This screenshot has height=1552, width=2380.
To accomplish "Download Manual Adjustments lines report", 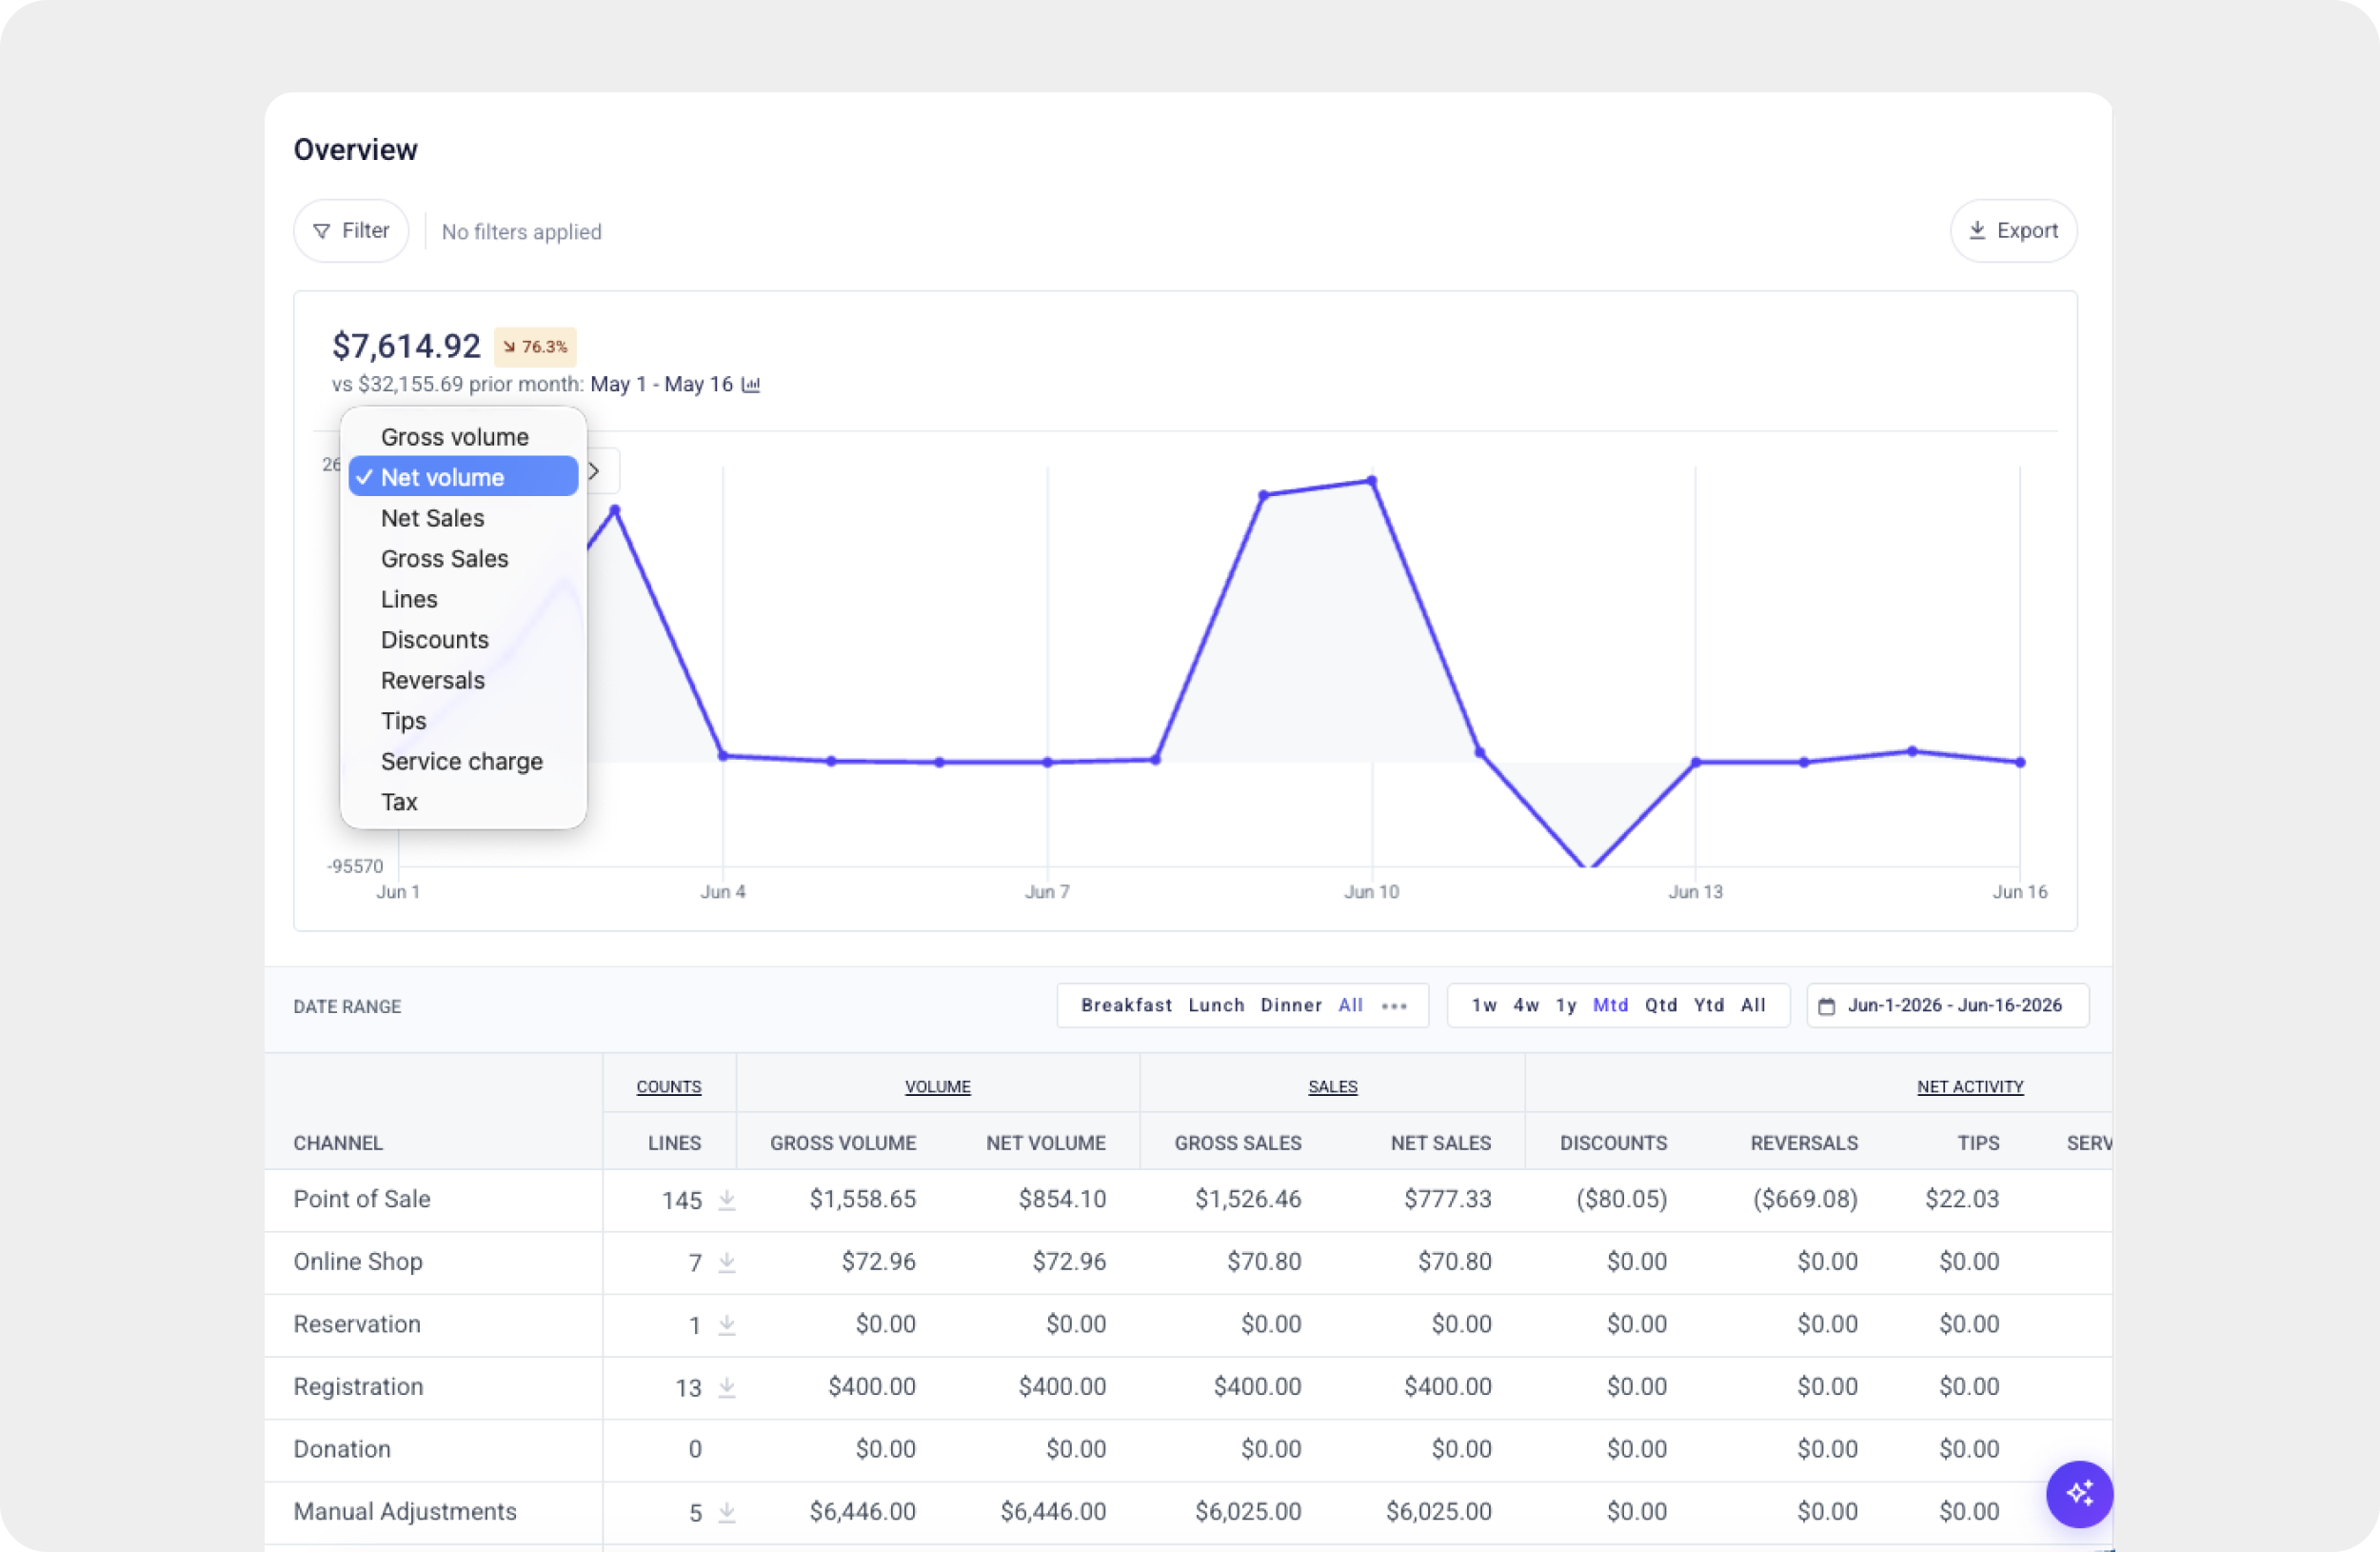I will pyautogui.click(x=727, y=1512).
